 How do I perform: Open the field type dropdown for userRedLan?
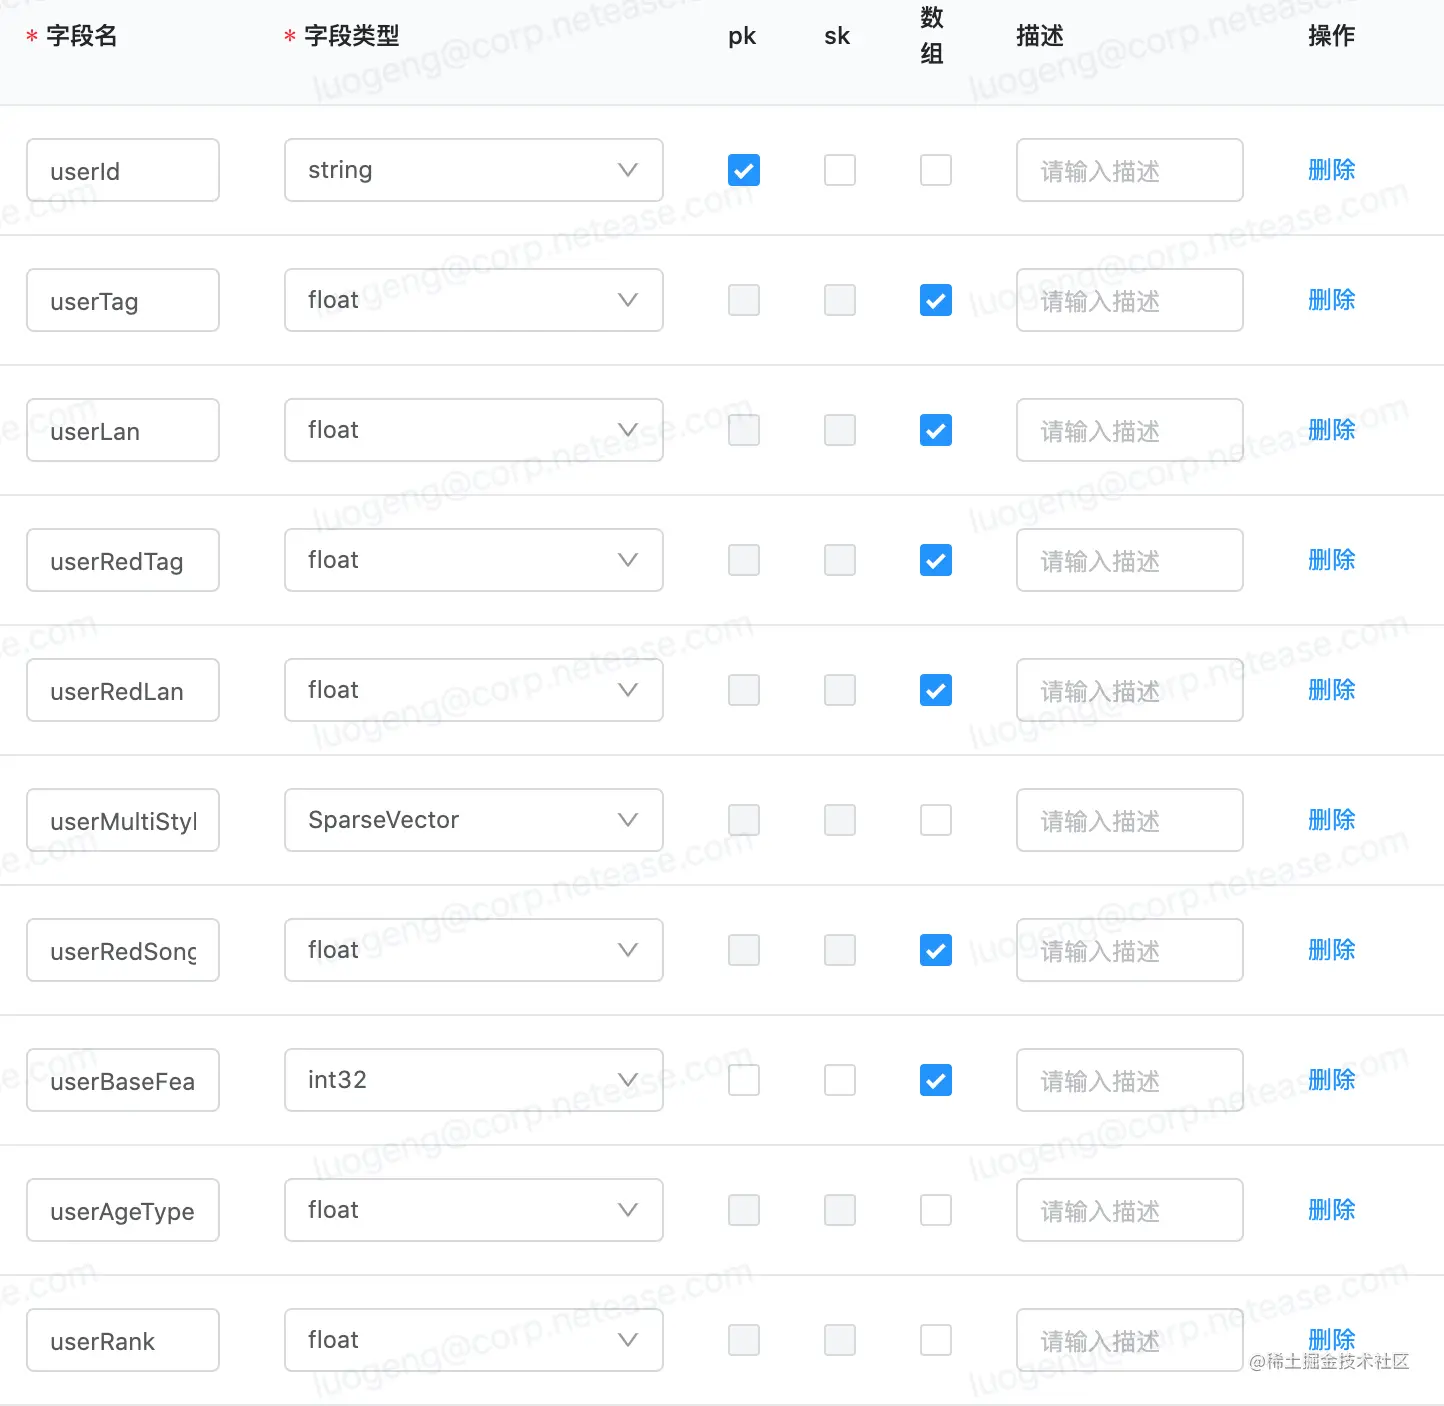tap(474, 690)
